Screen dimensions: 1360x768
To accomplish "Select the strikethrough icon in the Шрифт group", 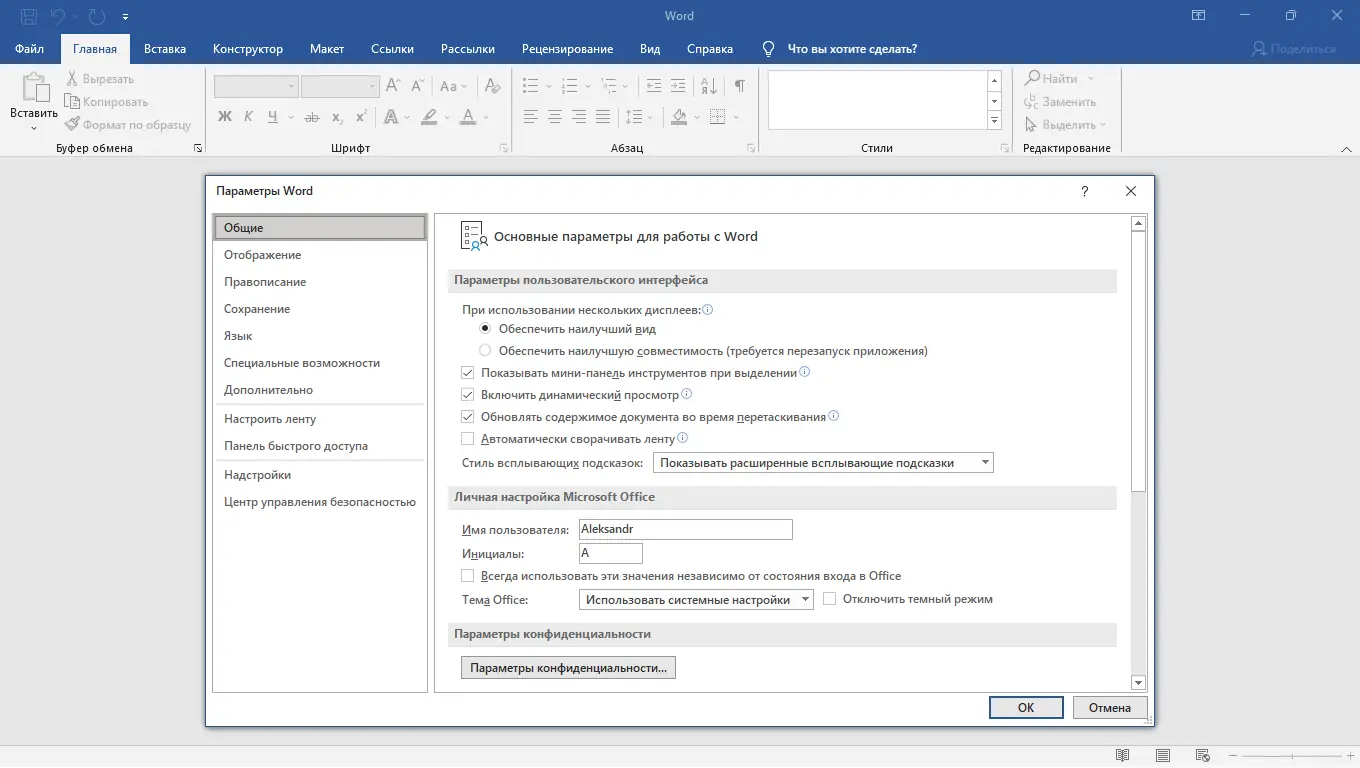I will (311, 117).
